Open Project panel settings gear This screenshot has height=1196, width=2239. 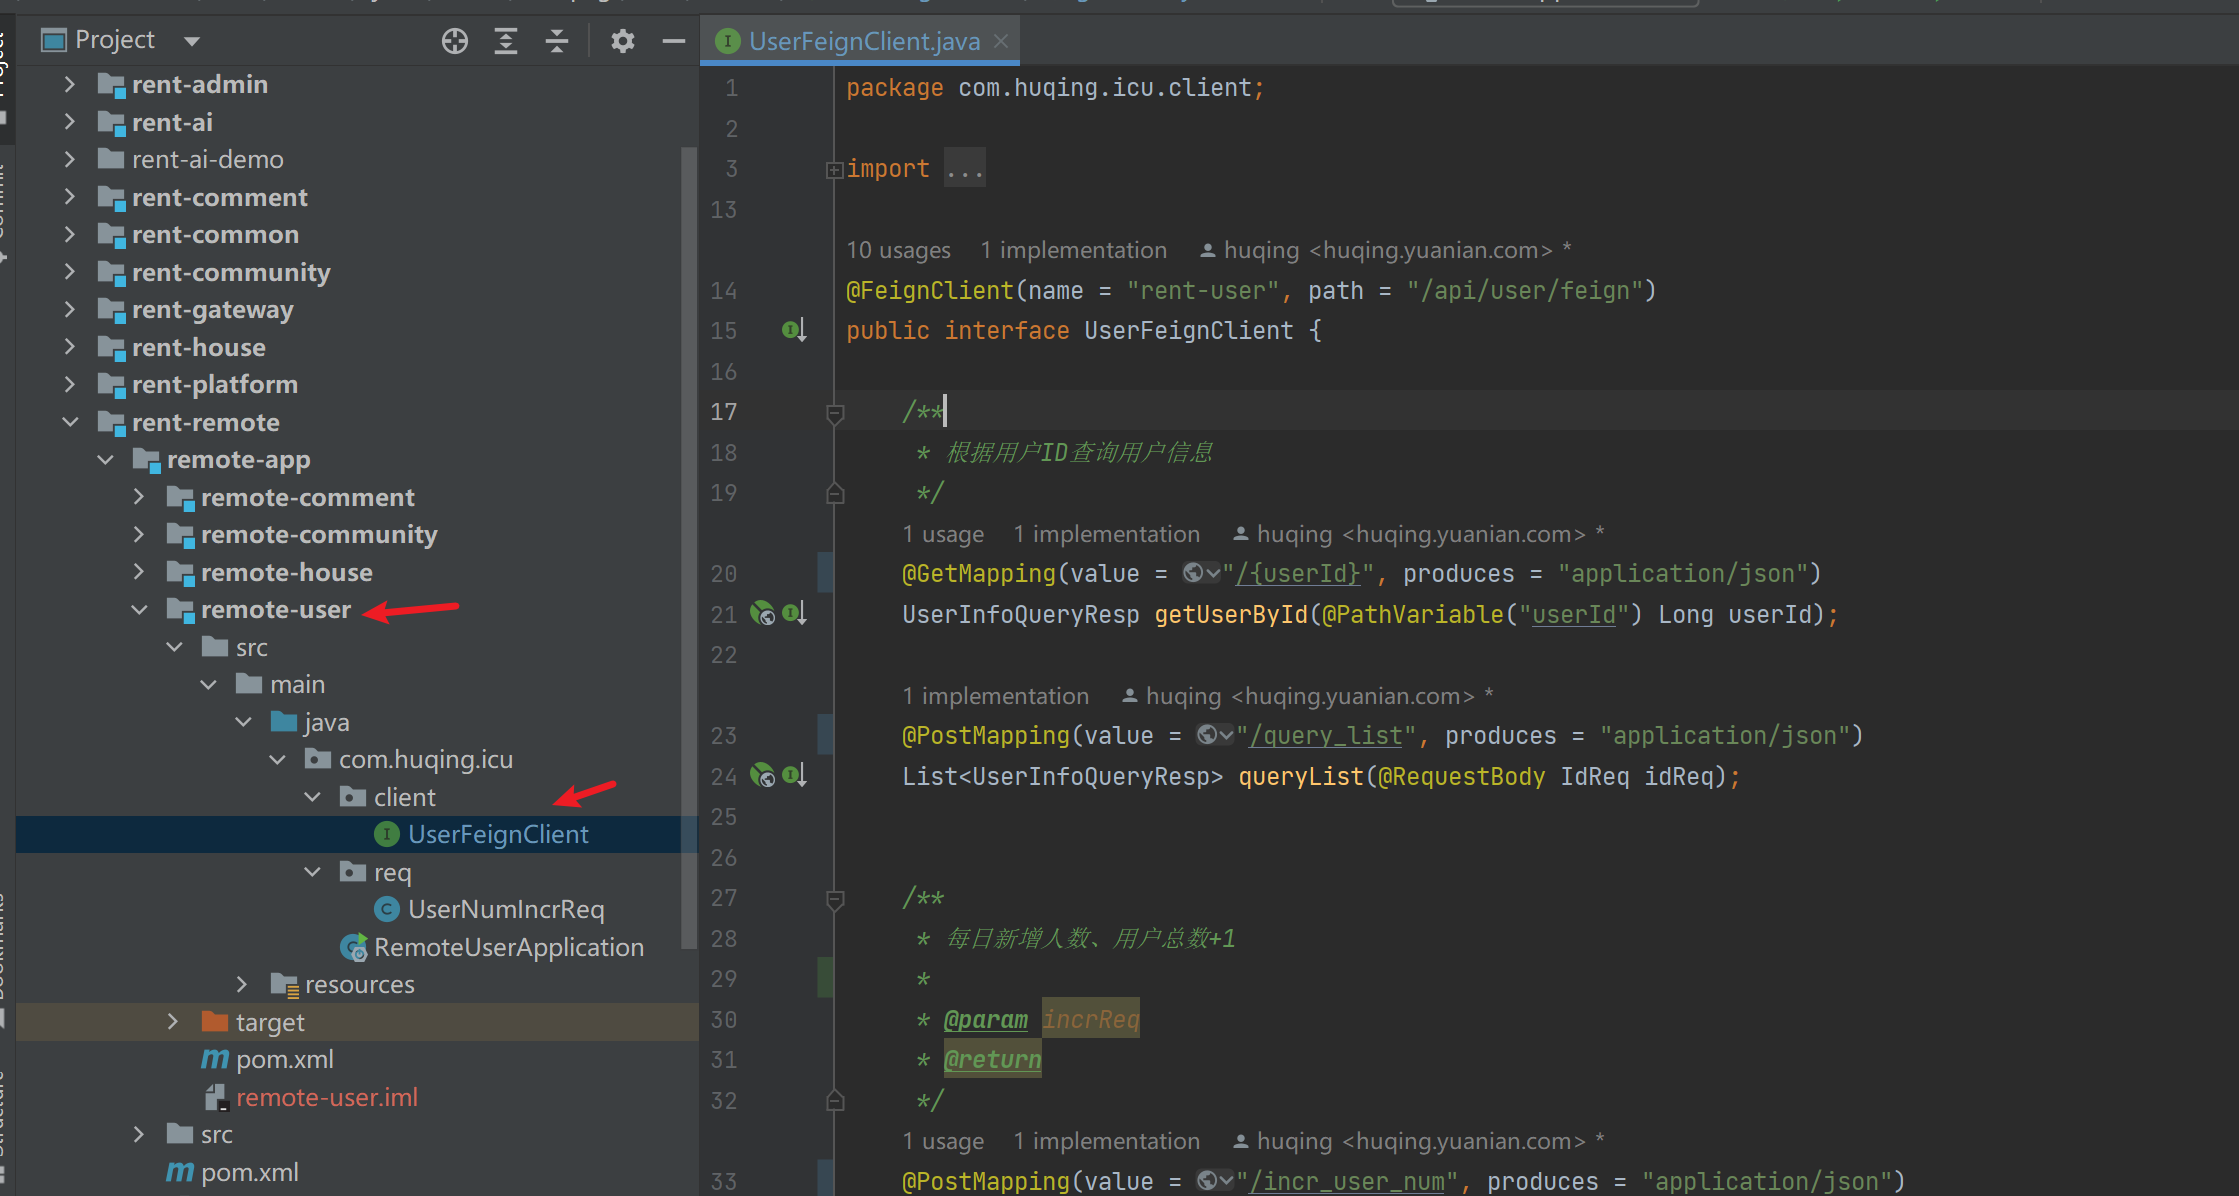pos(623,41)
